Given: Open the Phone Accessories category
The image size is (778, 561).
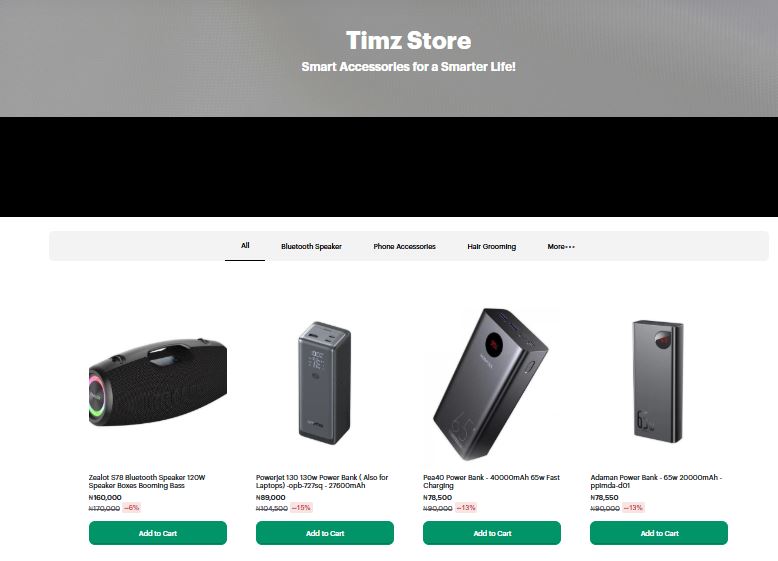Looking at the screenshot, I should (404, 247).
